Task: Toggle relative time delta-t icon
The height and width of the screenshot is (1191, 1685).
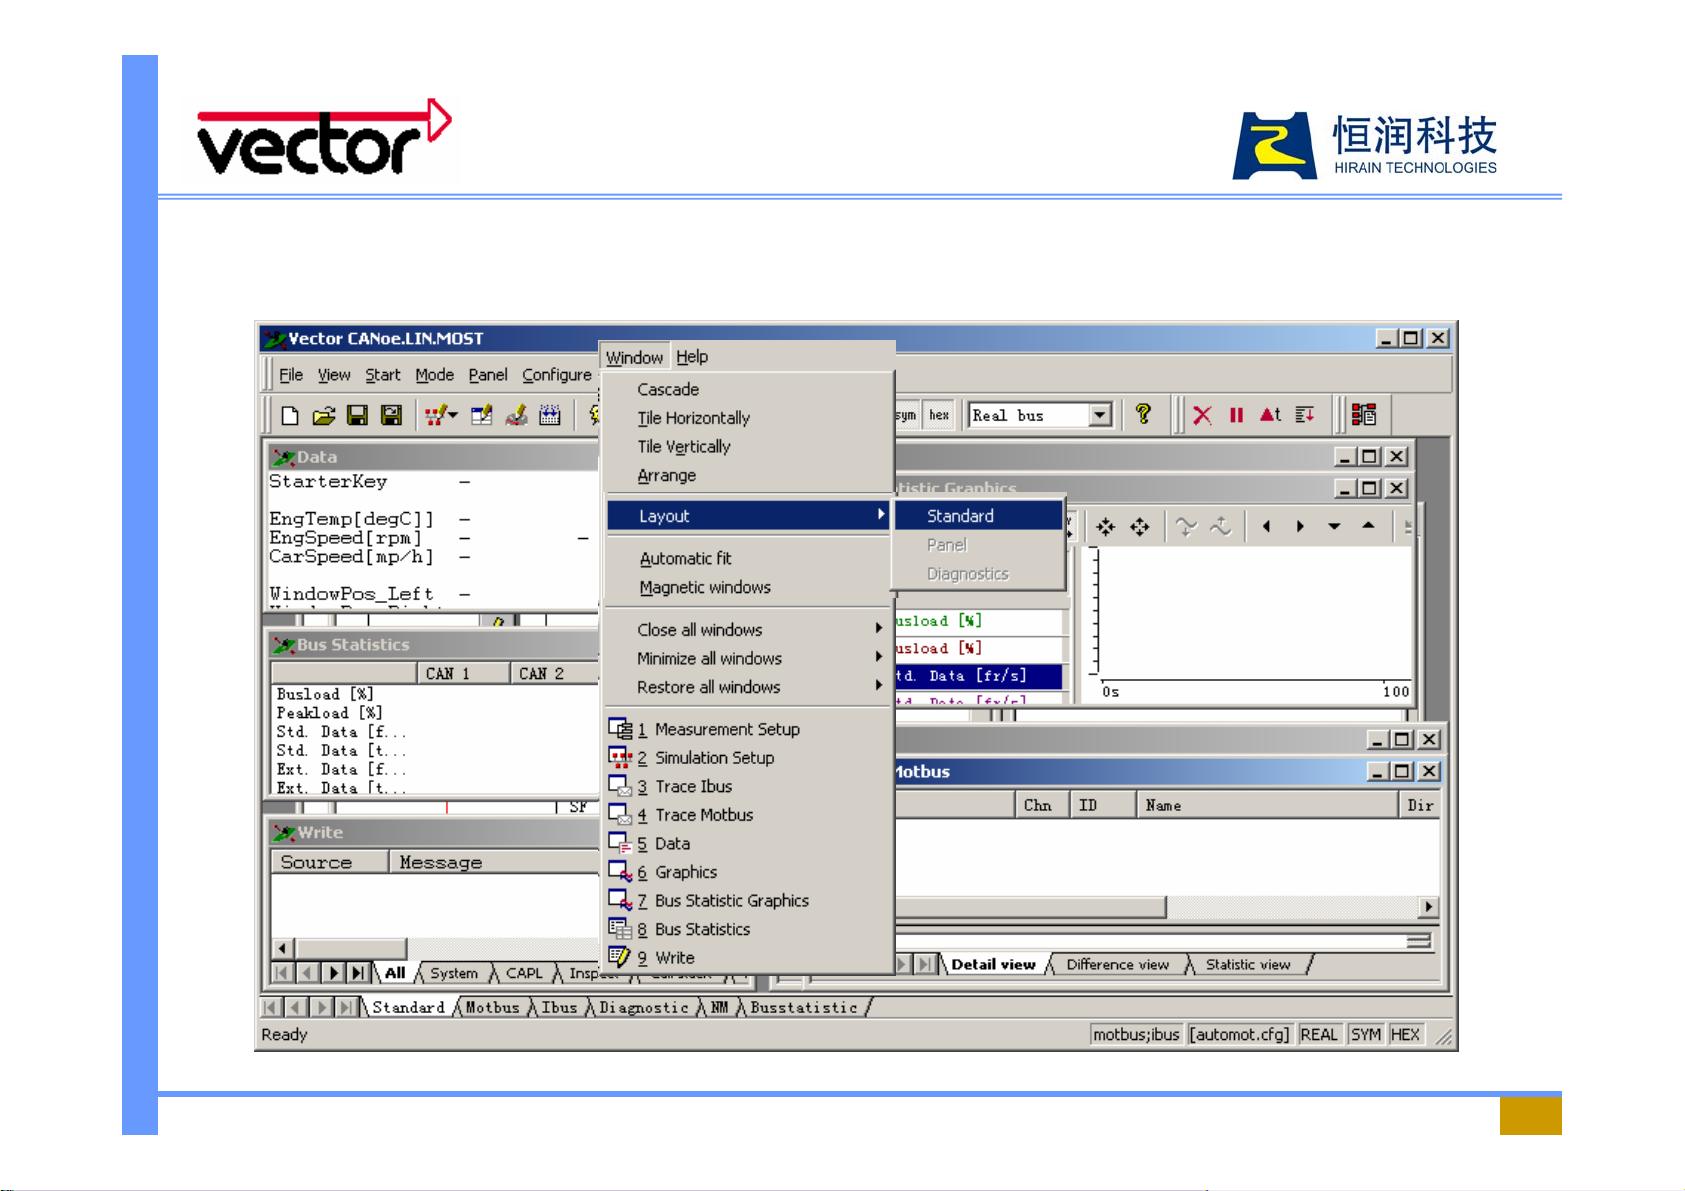Action: coord(1270,415)
